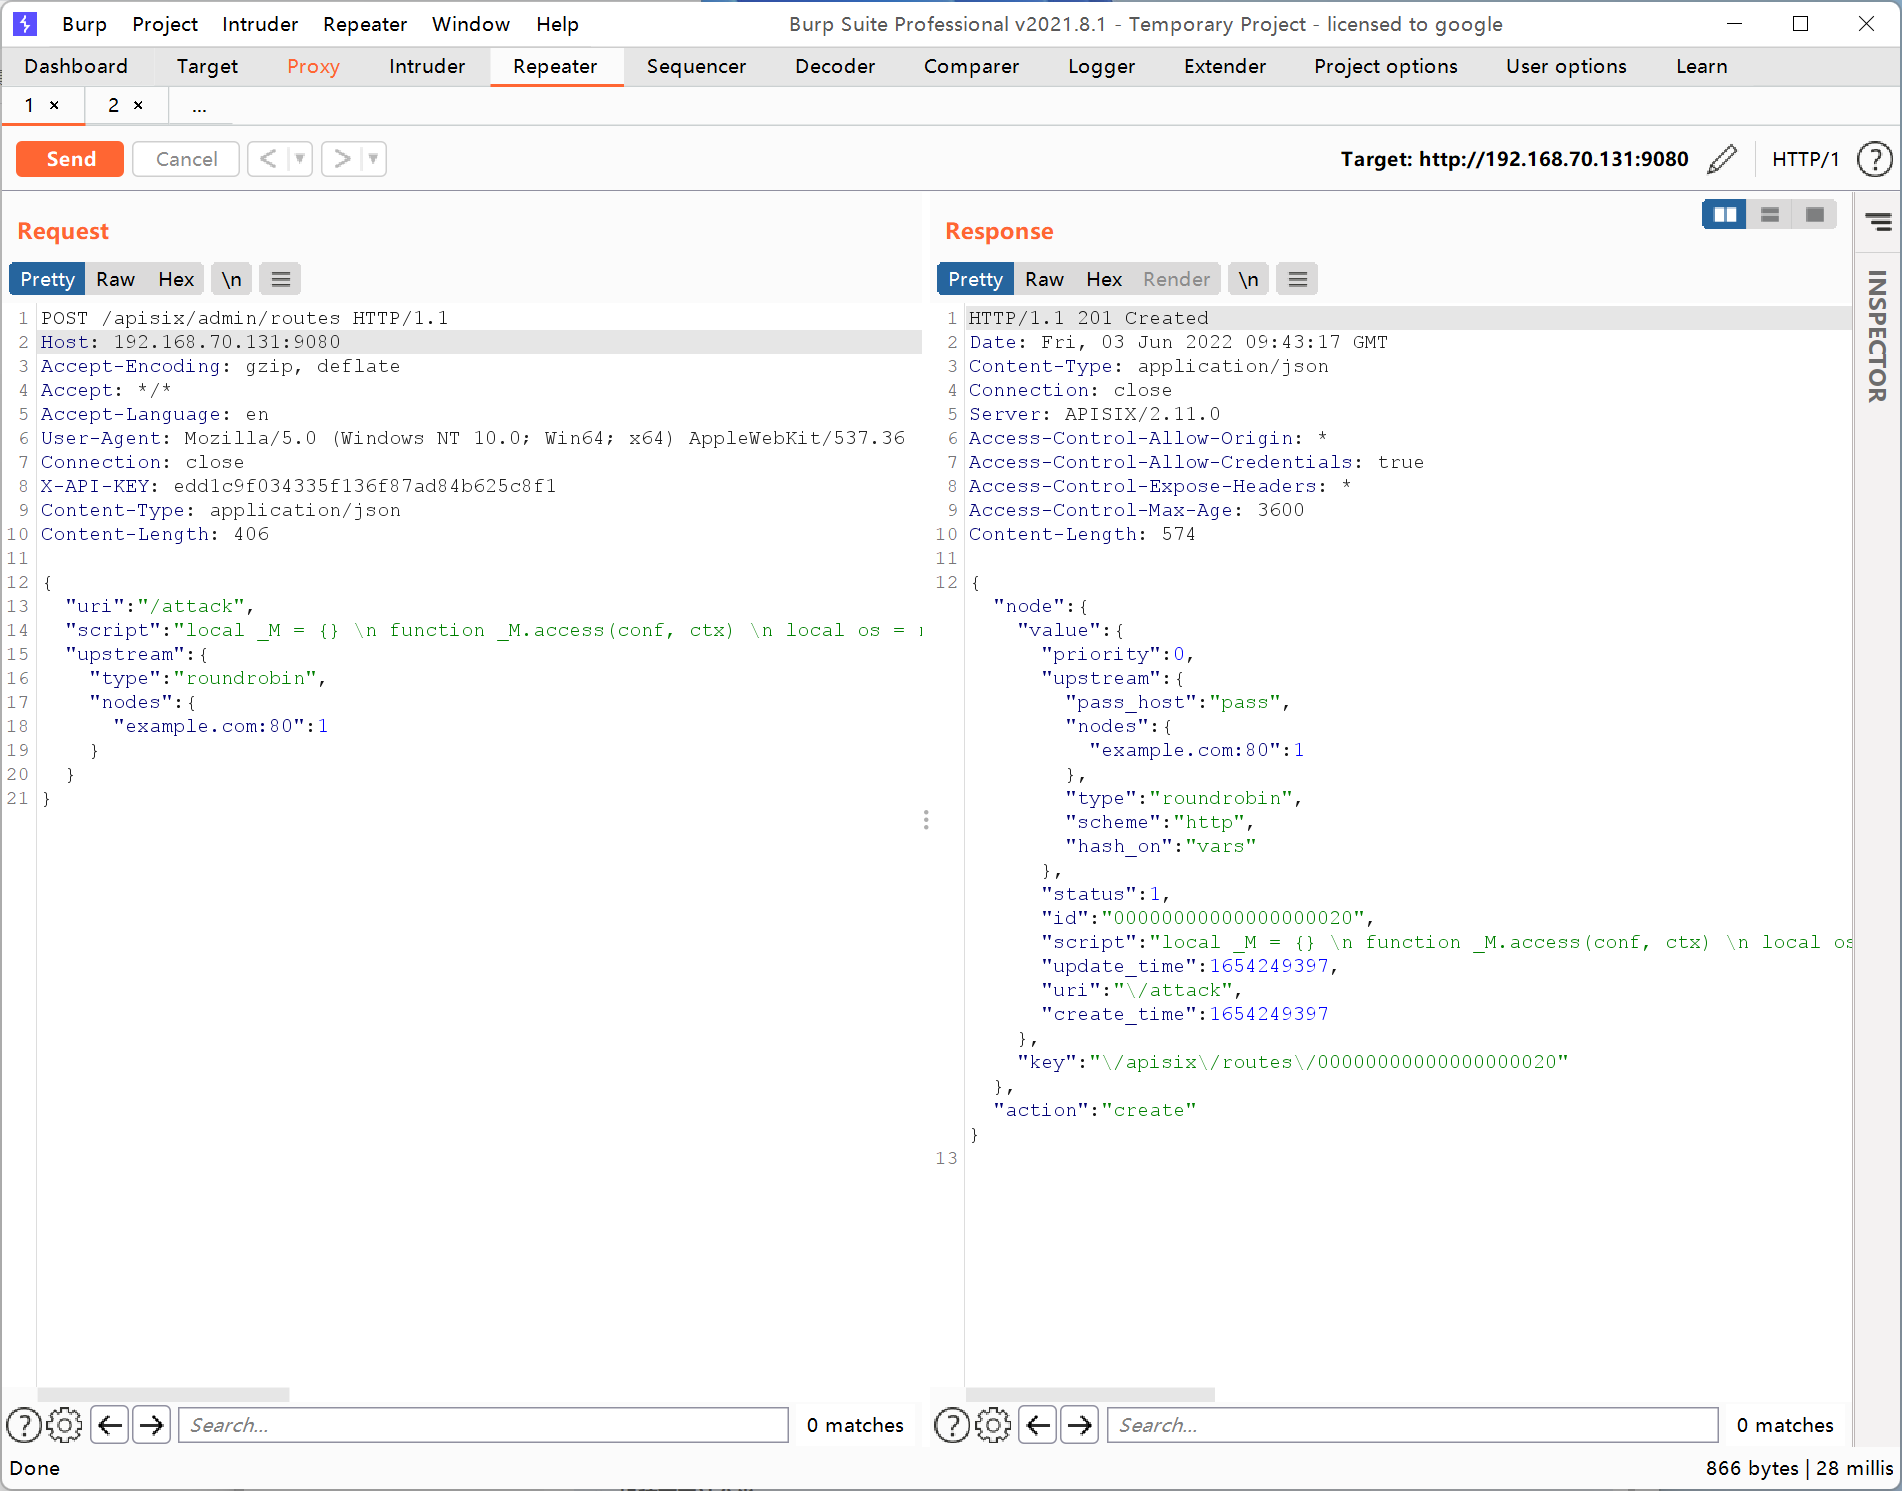Select top-bottom stacked layout view

(1770, 215)
